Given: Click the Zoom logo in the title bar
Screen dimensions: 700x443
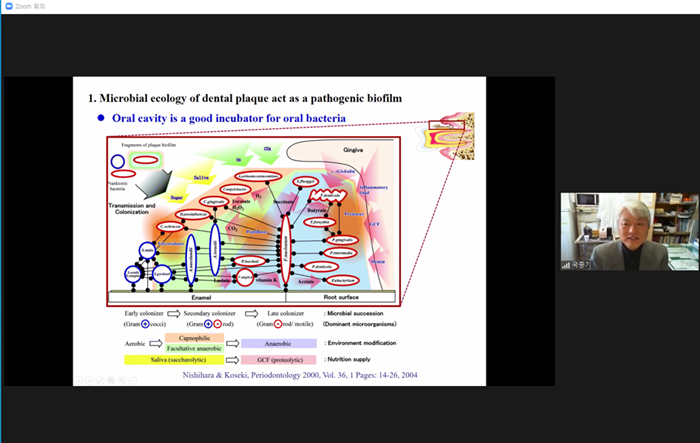Looking at the screenshot, I should pyautogui.click(x=8, y=6).
